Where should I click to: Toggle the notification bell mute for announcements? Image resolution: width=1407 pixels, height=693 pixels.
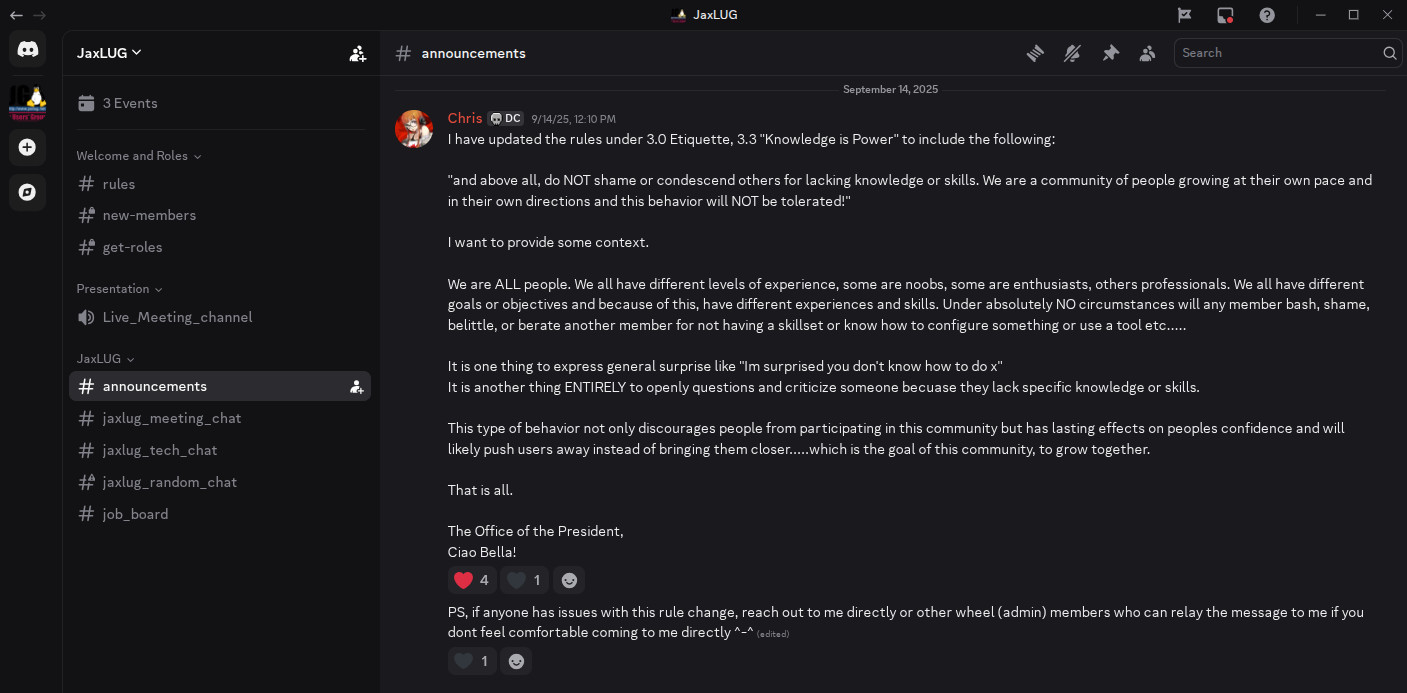click(x=1072, y=54)
